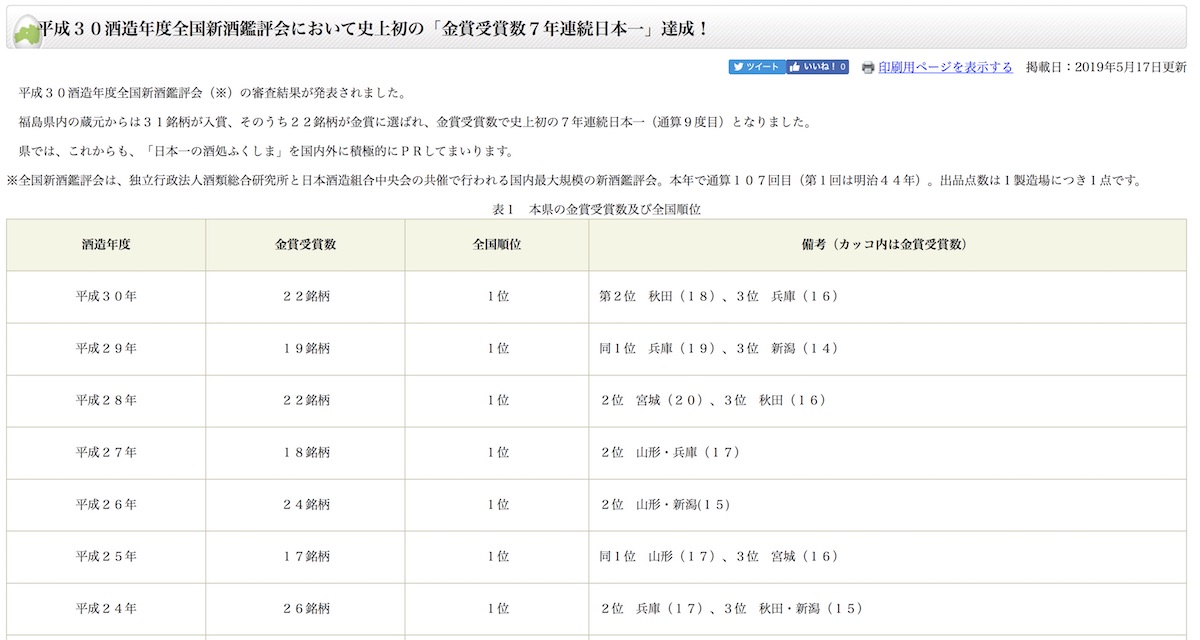Click the paragraph mentioning 日本一の酒処ふくしま
1200x640 pixels.
265,152
